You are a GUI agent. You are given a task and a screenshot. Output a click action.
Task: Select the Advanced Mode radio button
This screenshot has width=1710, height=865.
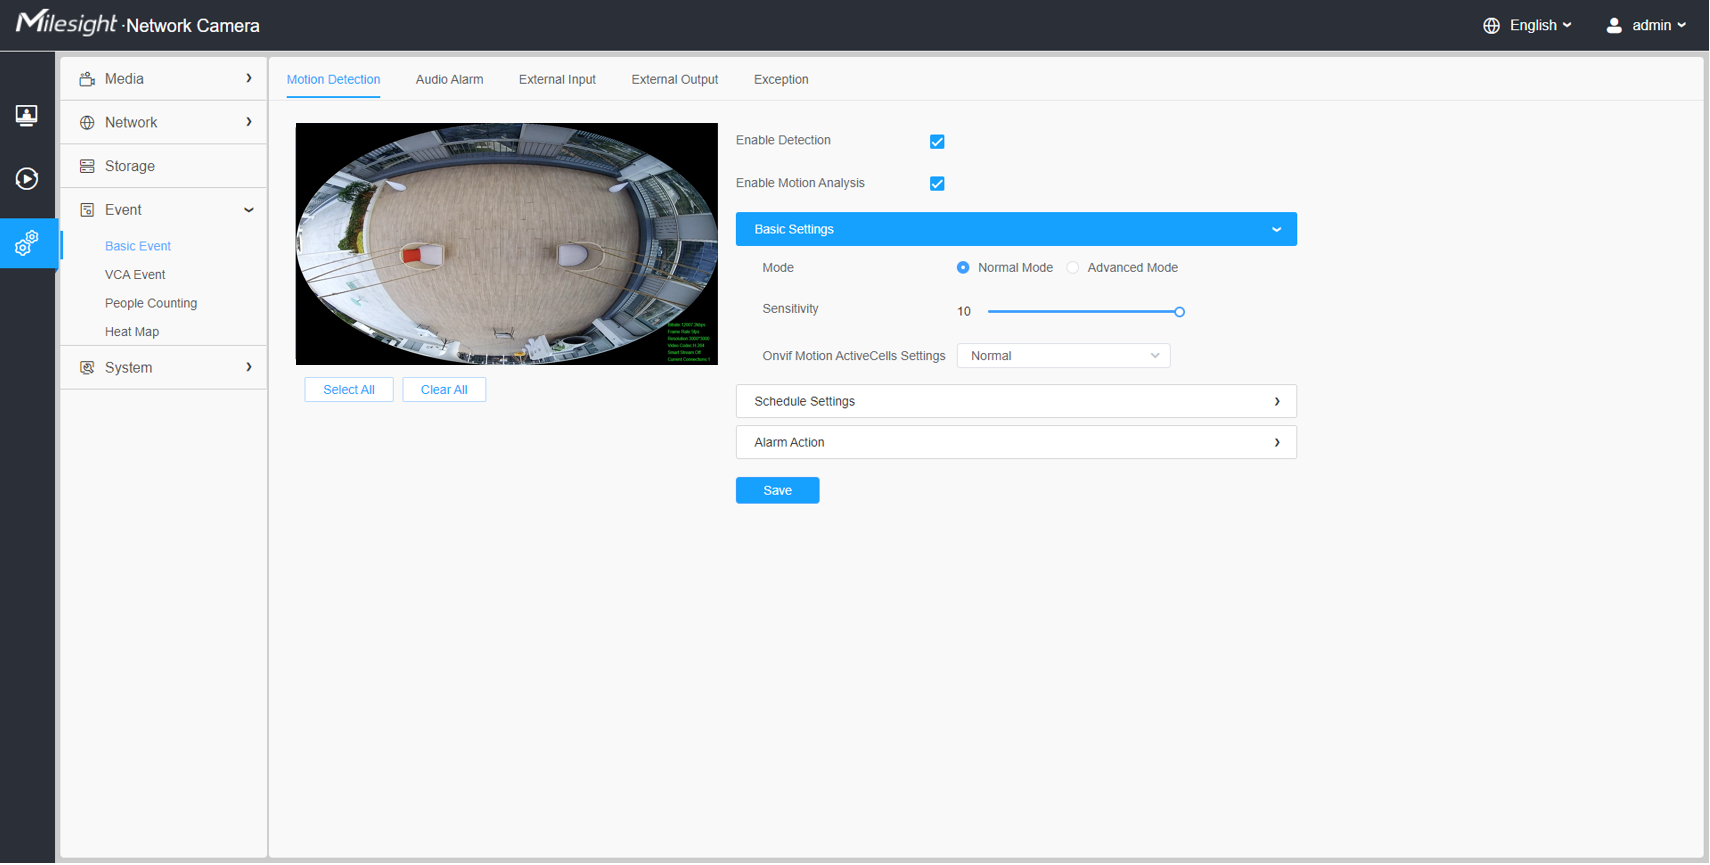click(1073, 268)
